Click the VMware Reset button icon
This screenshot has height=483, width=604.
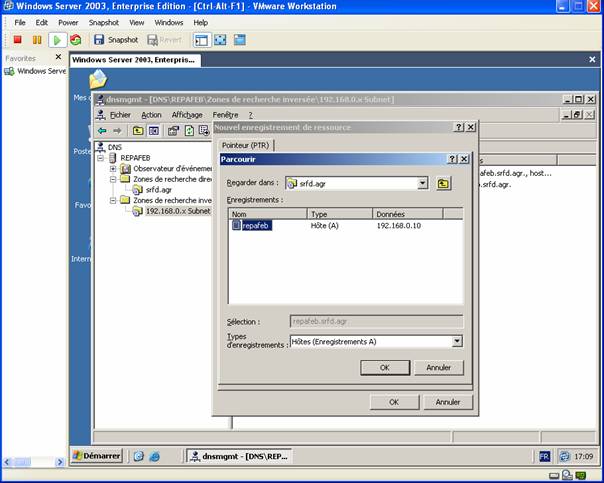[76, 40]
